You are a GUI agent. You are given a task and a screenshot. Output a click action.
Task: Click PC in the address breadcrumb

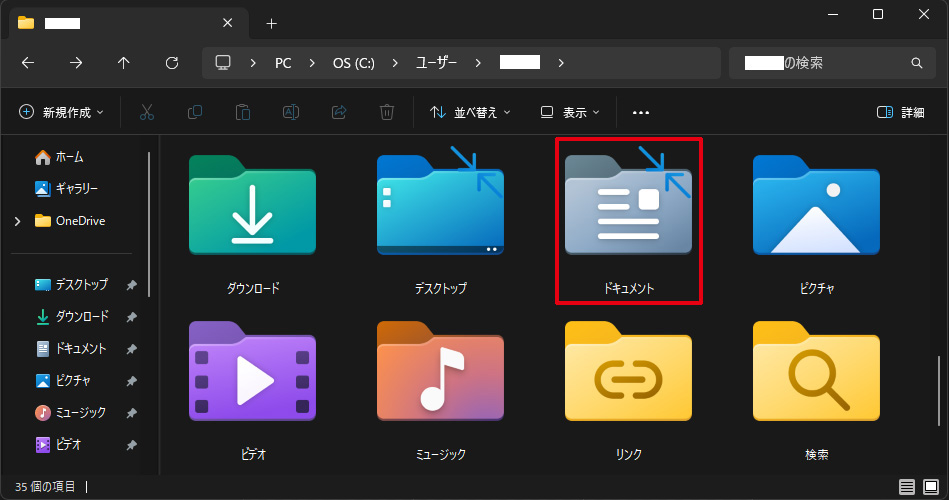tap(283, 63)
